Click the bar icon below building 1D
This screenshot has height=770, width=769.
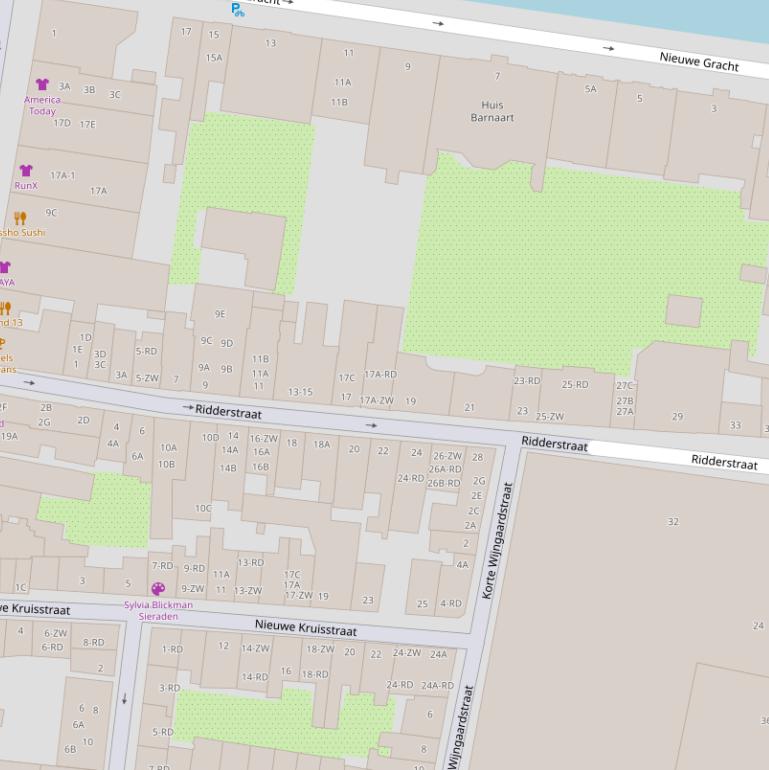pos(3,343)
